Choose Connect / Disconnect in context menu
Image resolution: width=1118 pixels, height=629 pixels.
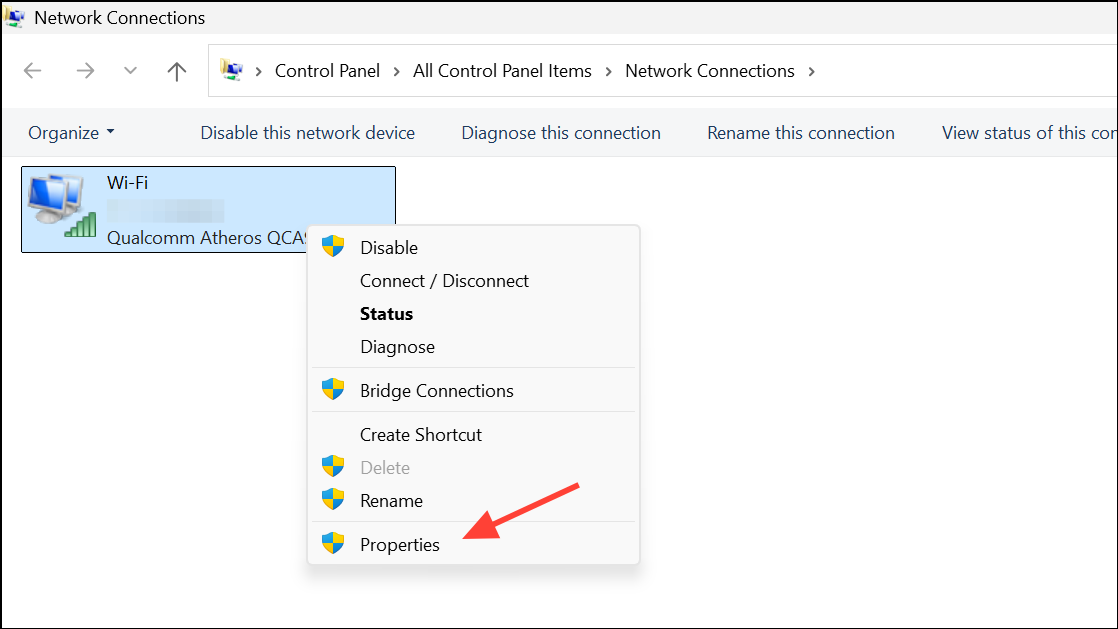(444, 281)
